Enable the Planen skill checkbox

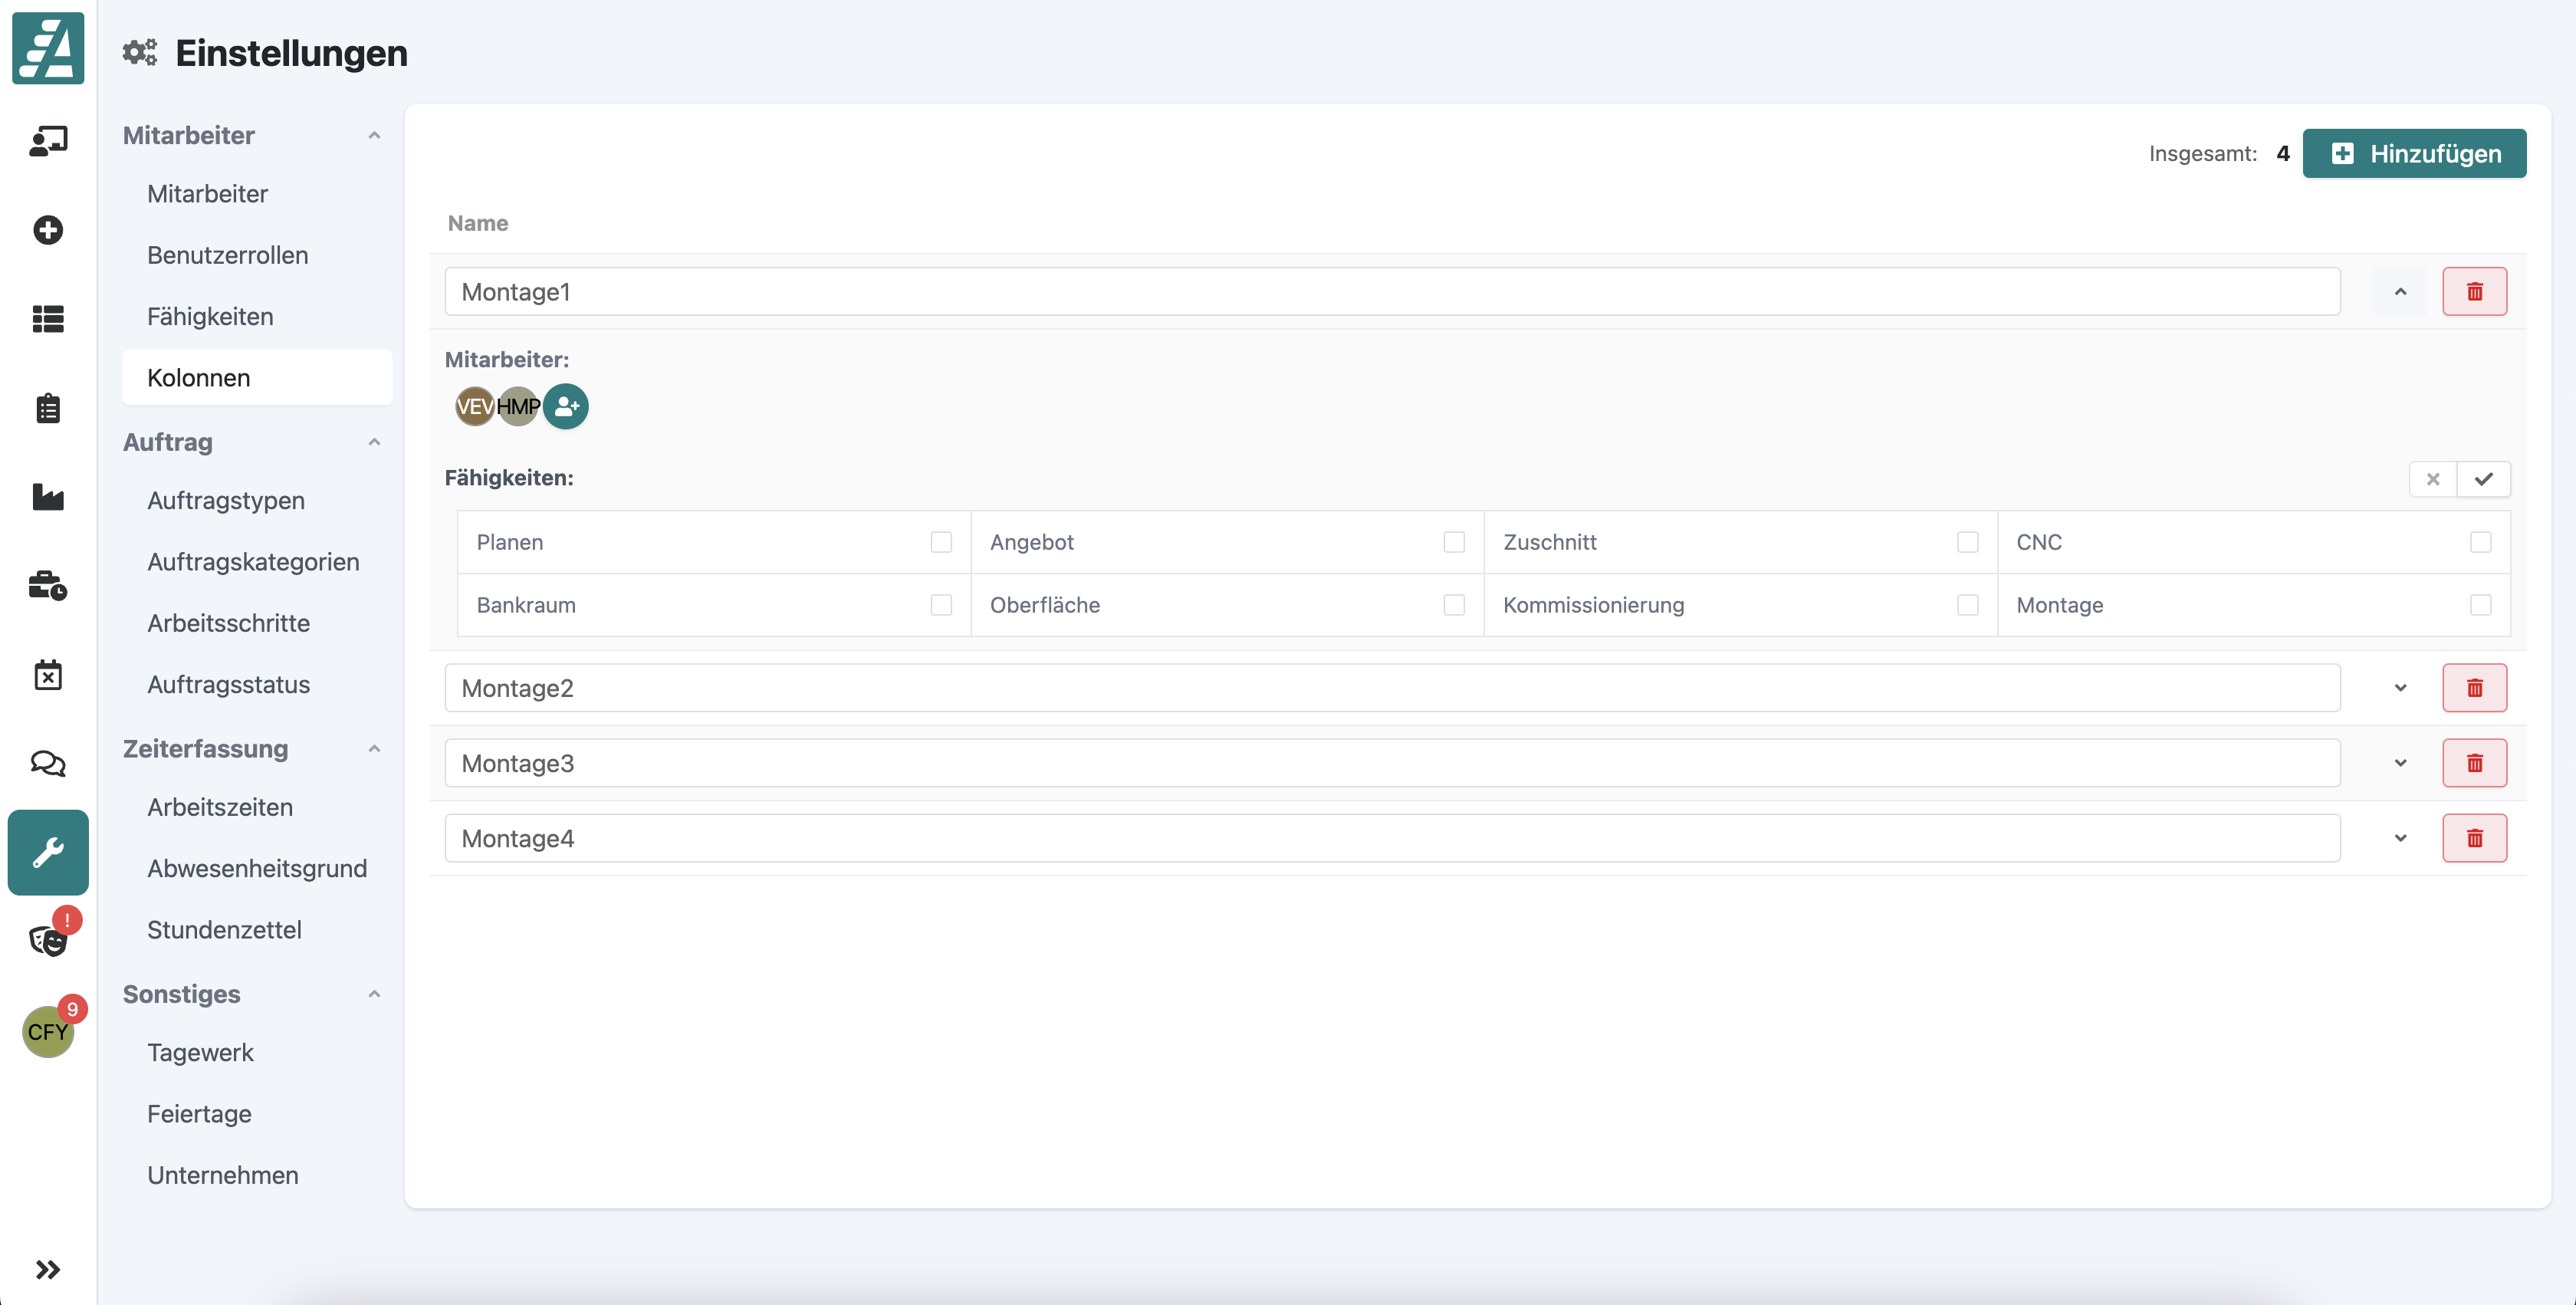941,542
